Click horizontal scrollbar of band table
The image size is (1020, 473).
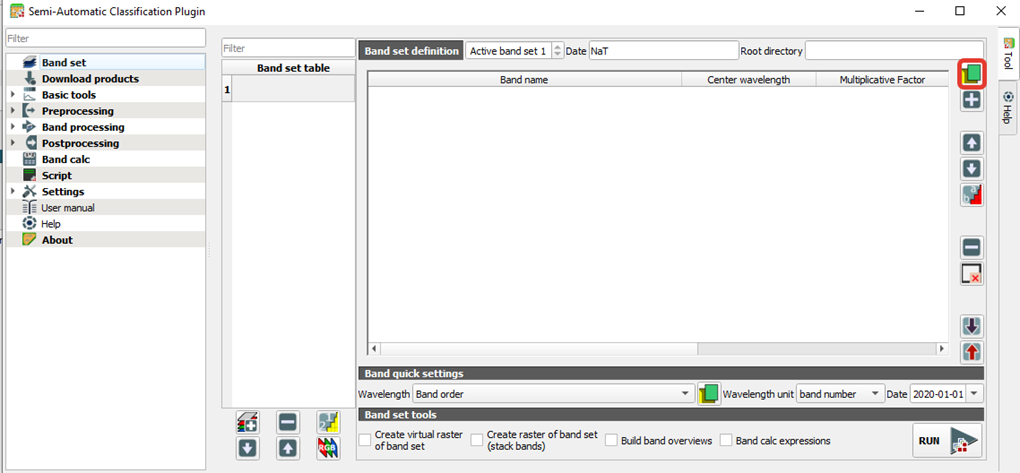[x=658, y=349]
